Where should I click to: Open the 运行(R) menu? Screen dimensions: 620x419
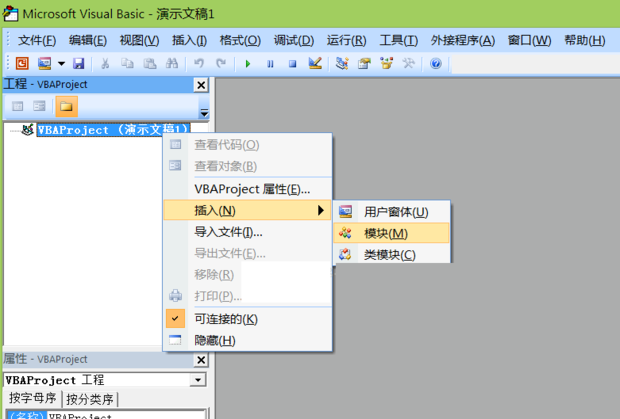[346, 40]
